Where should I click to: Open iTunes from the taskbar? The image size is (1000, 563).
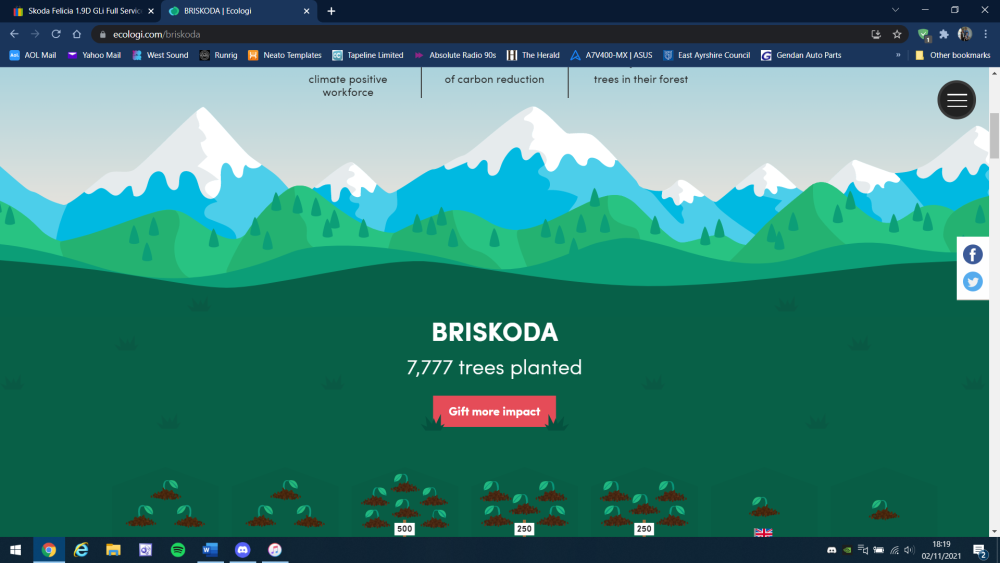coord(275,550)
